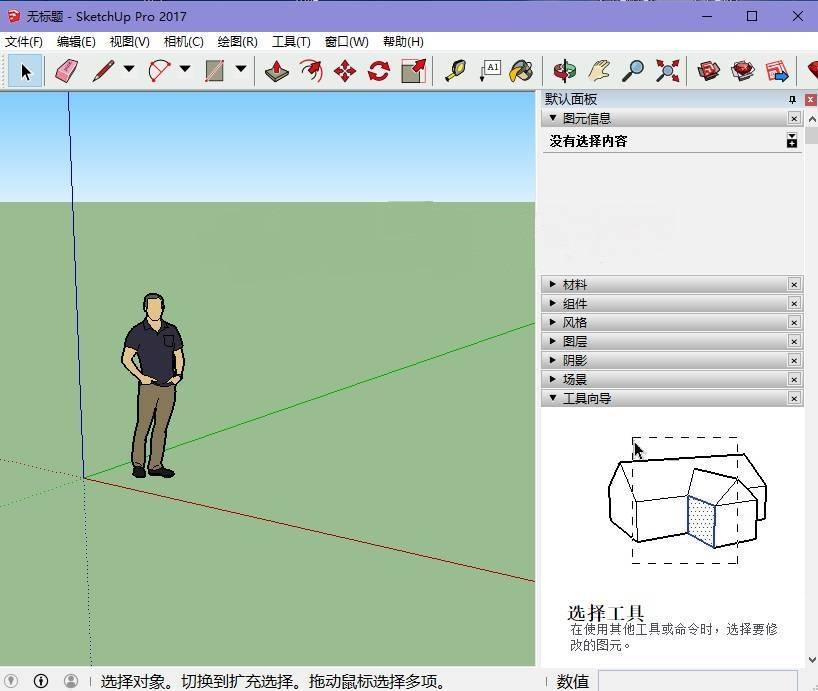Close the 阴影 panel
The height and width of the screenshot is (691, 818).
794,361
